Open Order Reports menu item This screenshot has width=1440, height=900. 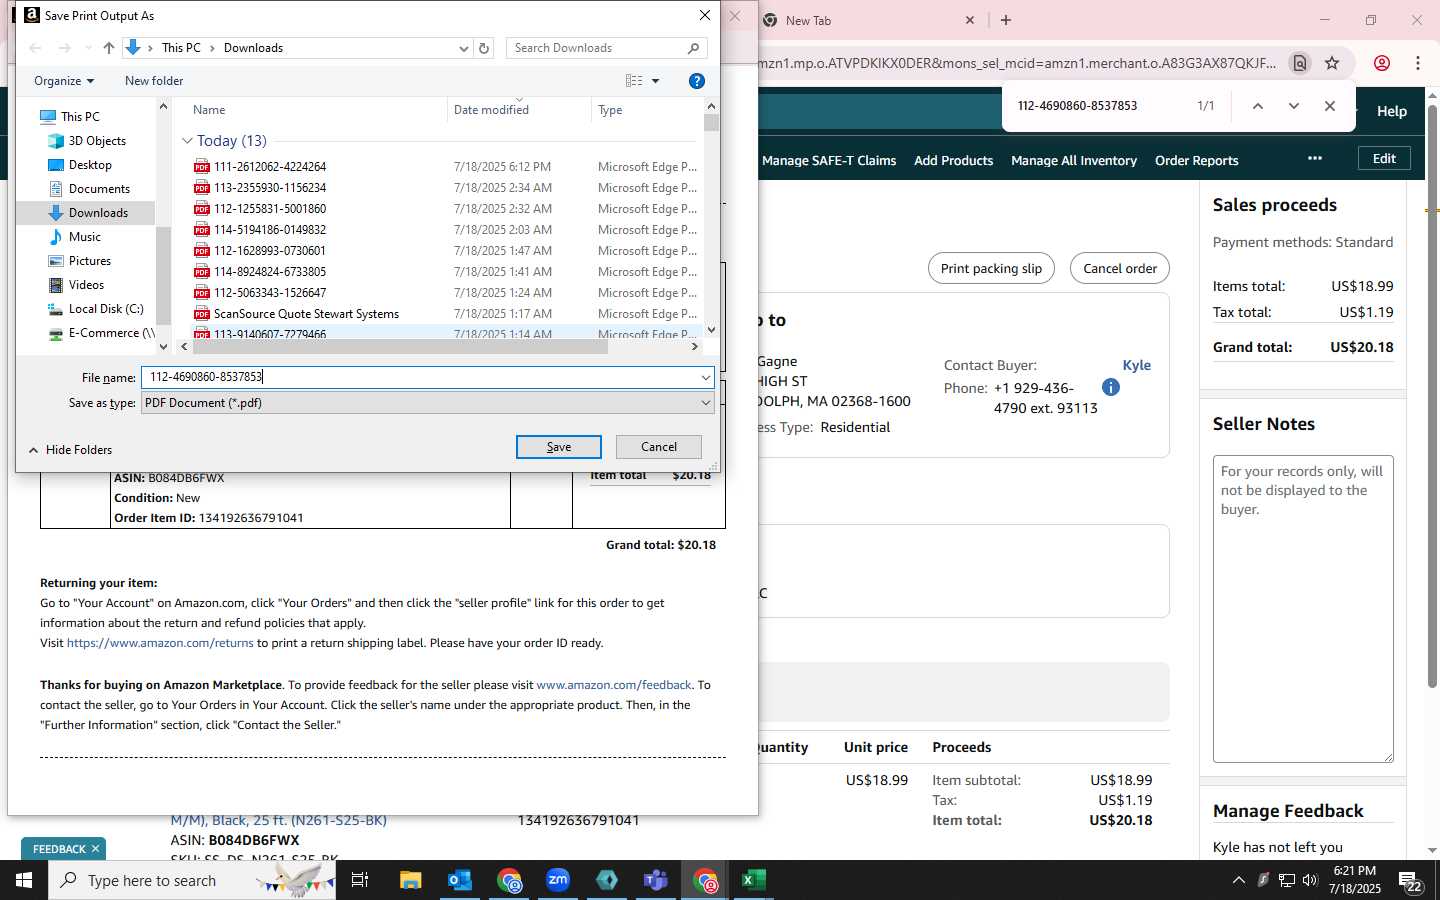1196,160
